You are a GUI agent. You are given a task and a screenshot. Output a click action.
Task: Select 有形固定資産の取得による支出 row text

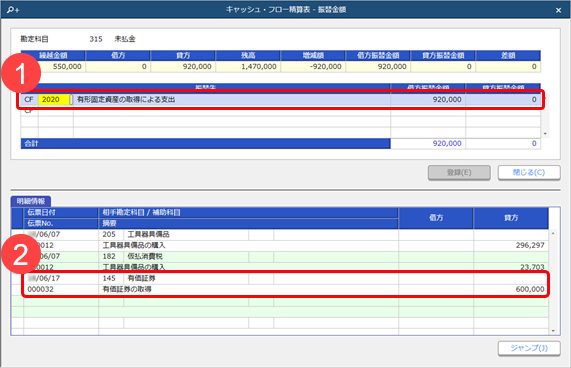pos(126,99)
